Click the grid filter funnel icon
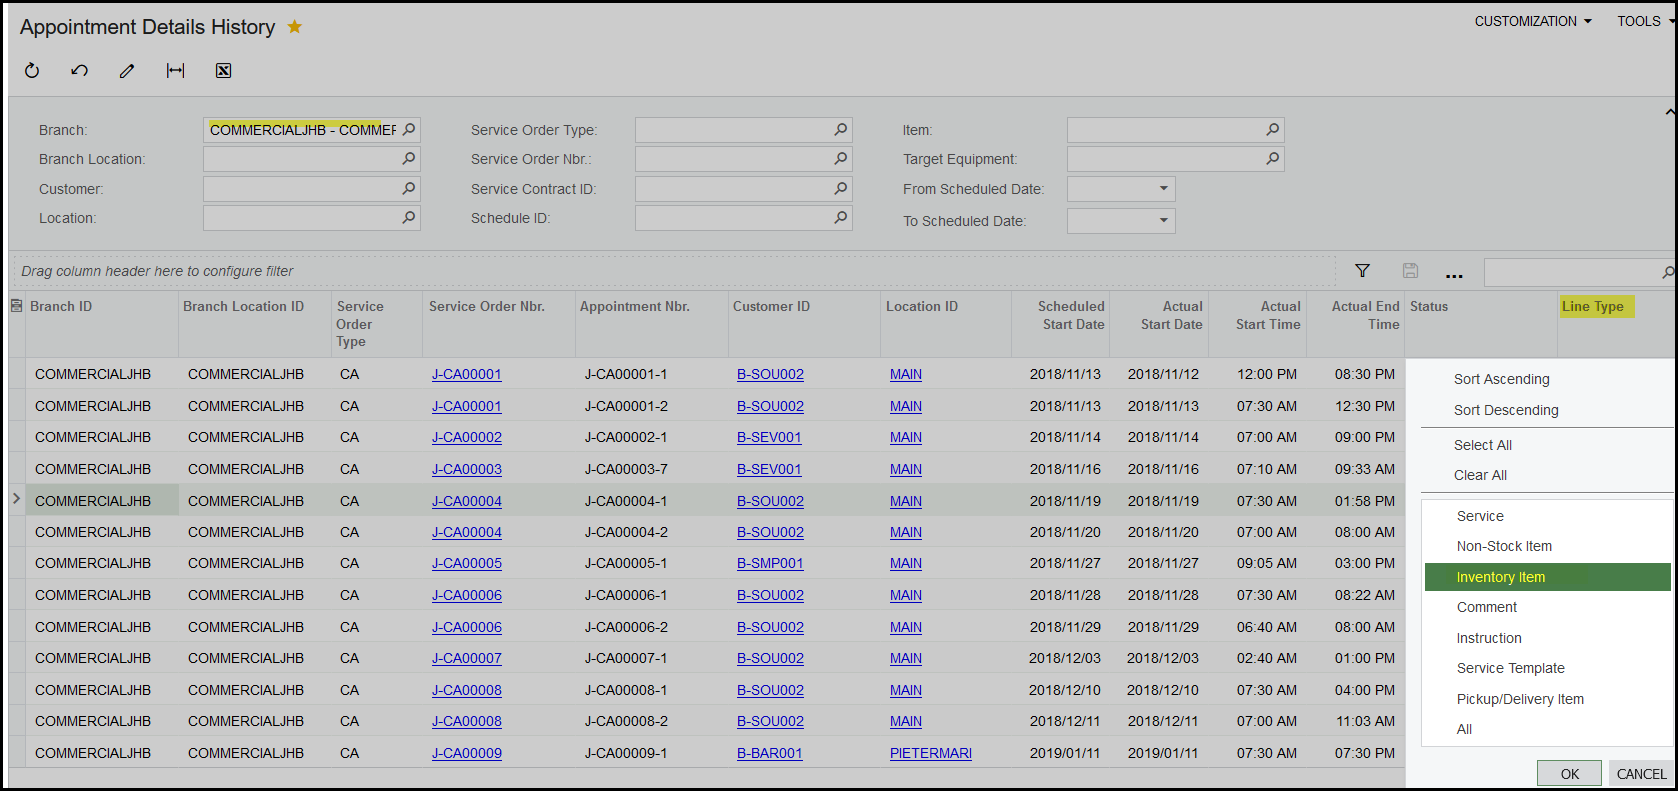This screenshot has height=791, width=1678. click(1362, 271)
